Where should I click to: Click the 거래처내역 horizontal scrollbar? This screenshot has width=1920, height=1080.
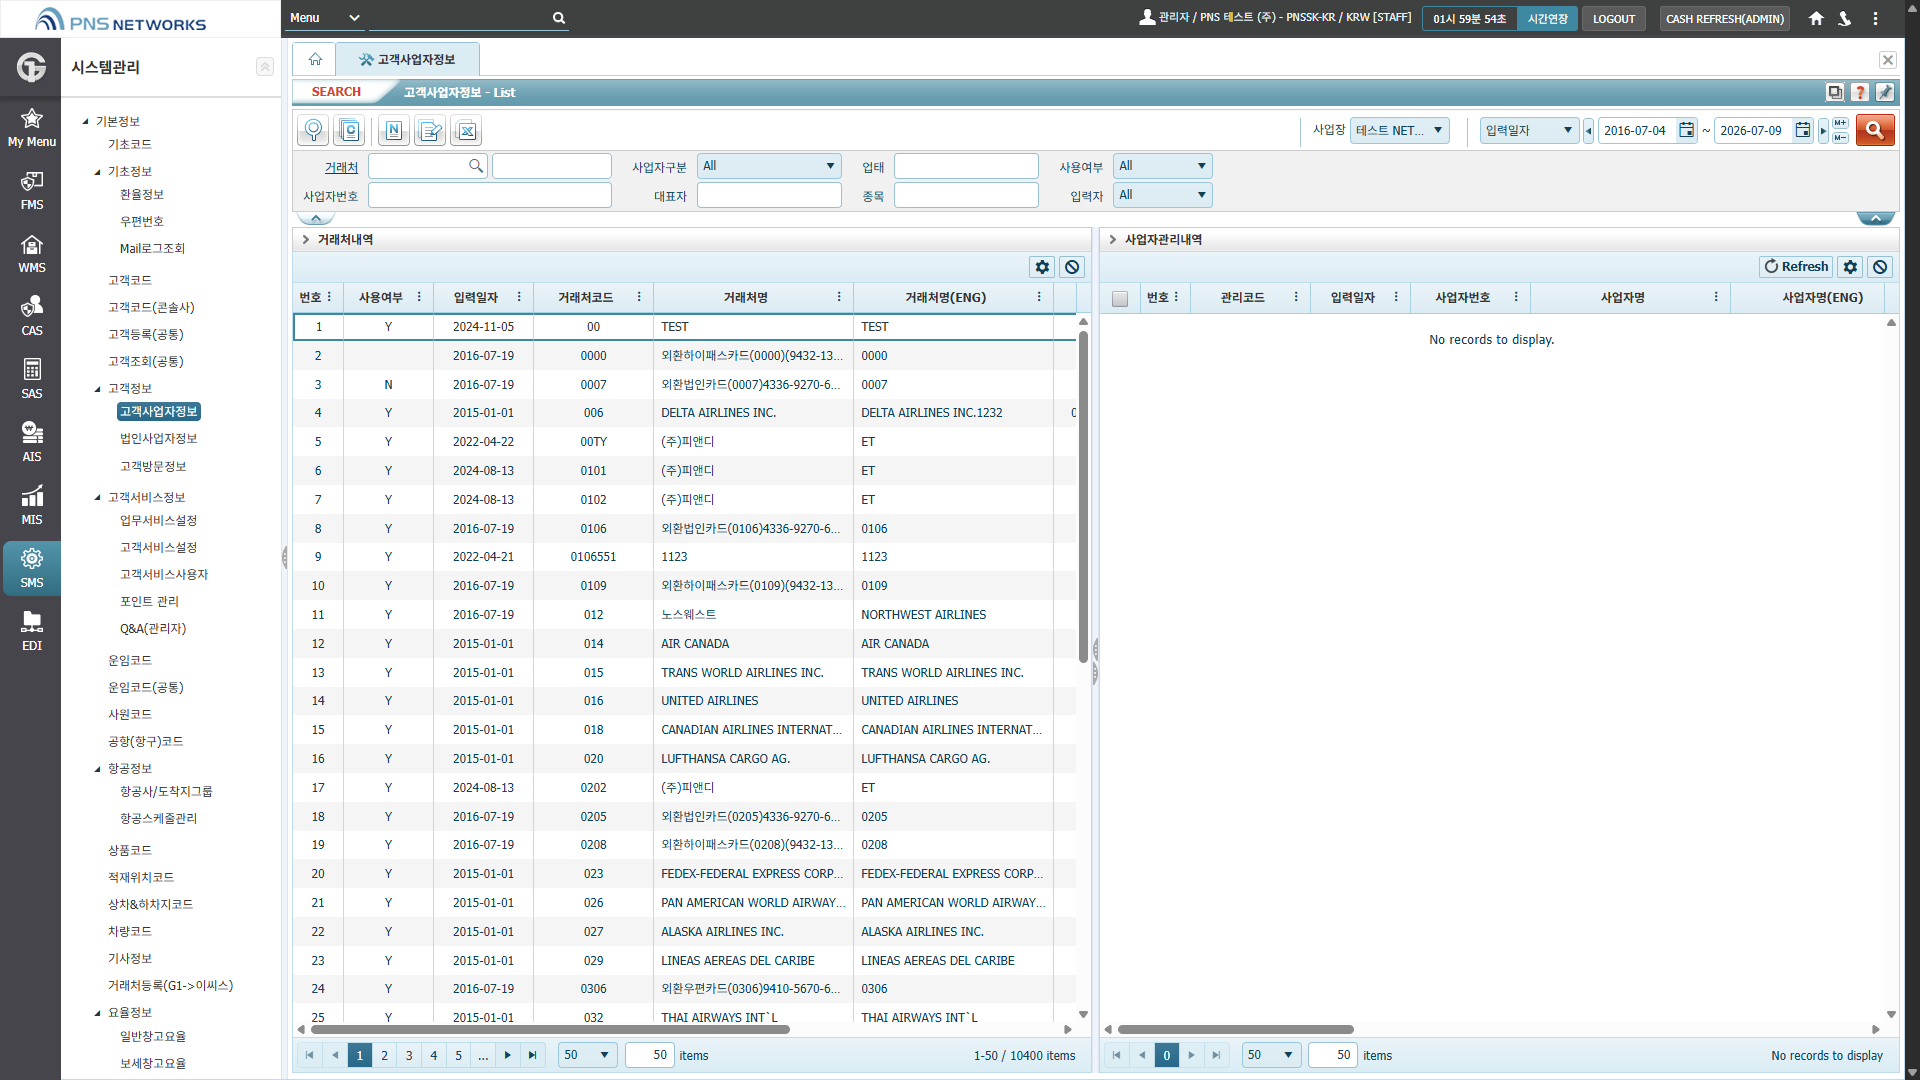[550, 1029]
